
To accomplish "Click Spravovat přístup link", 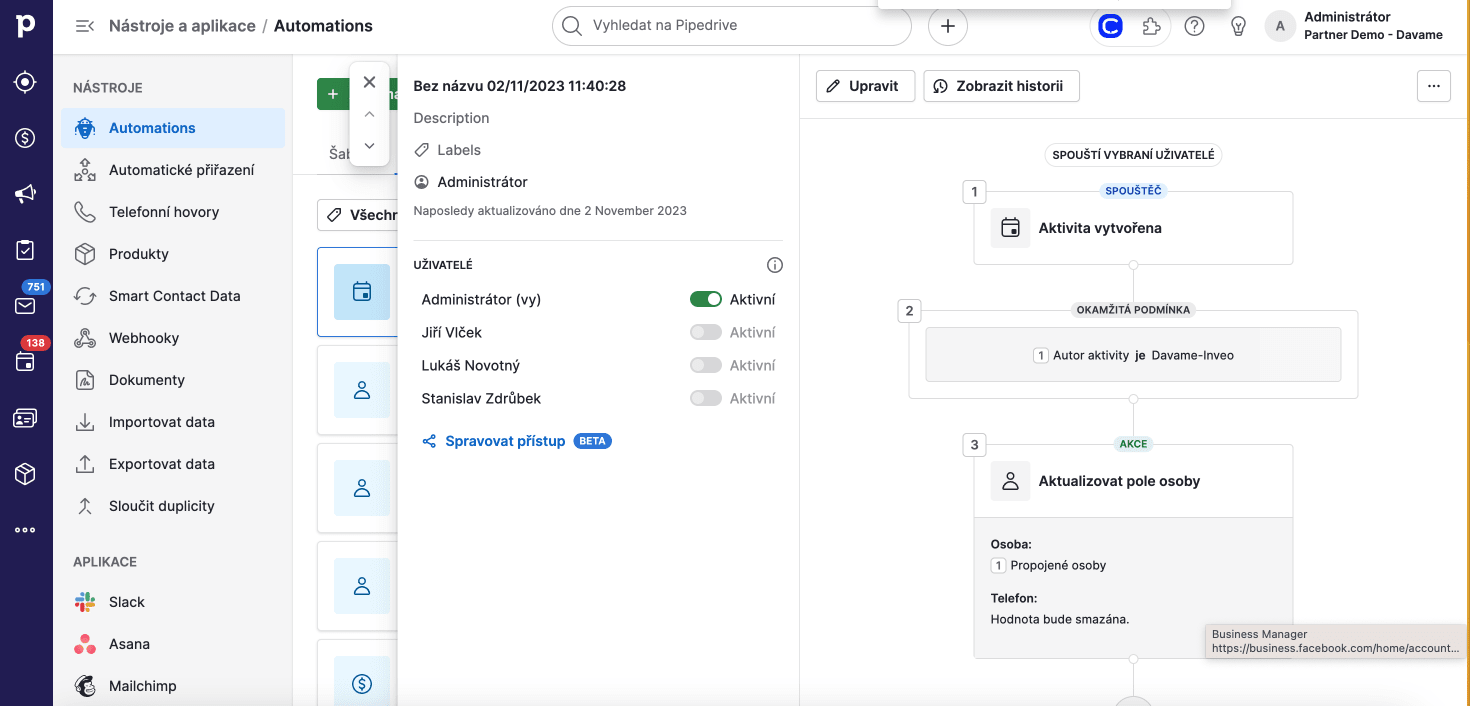I will coord(505,441).
